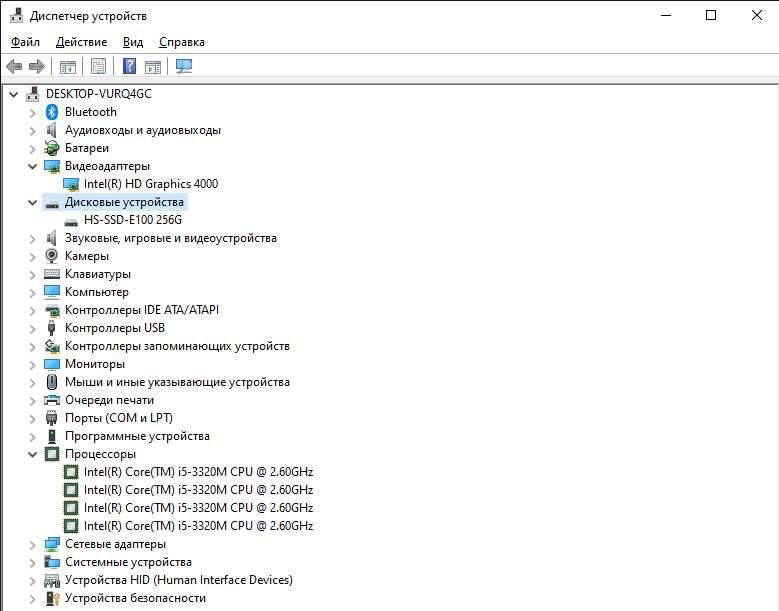Select HS-SSD-E100 256G disk device
Viewport: 779px width, 611px height.
click(133, 220)
